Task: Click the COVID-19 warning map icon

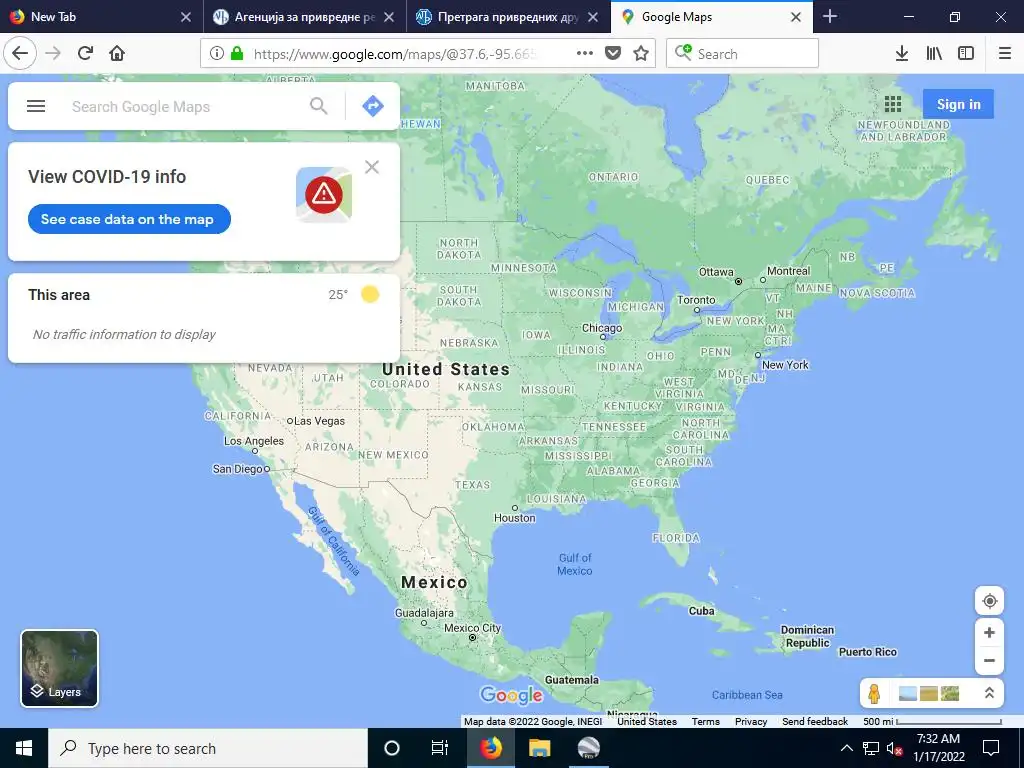Action: 324,195
